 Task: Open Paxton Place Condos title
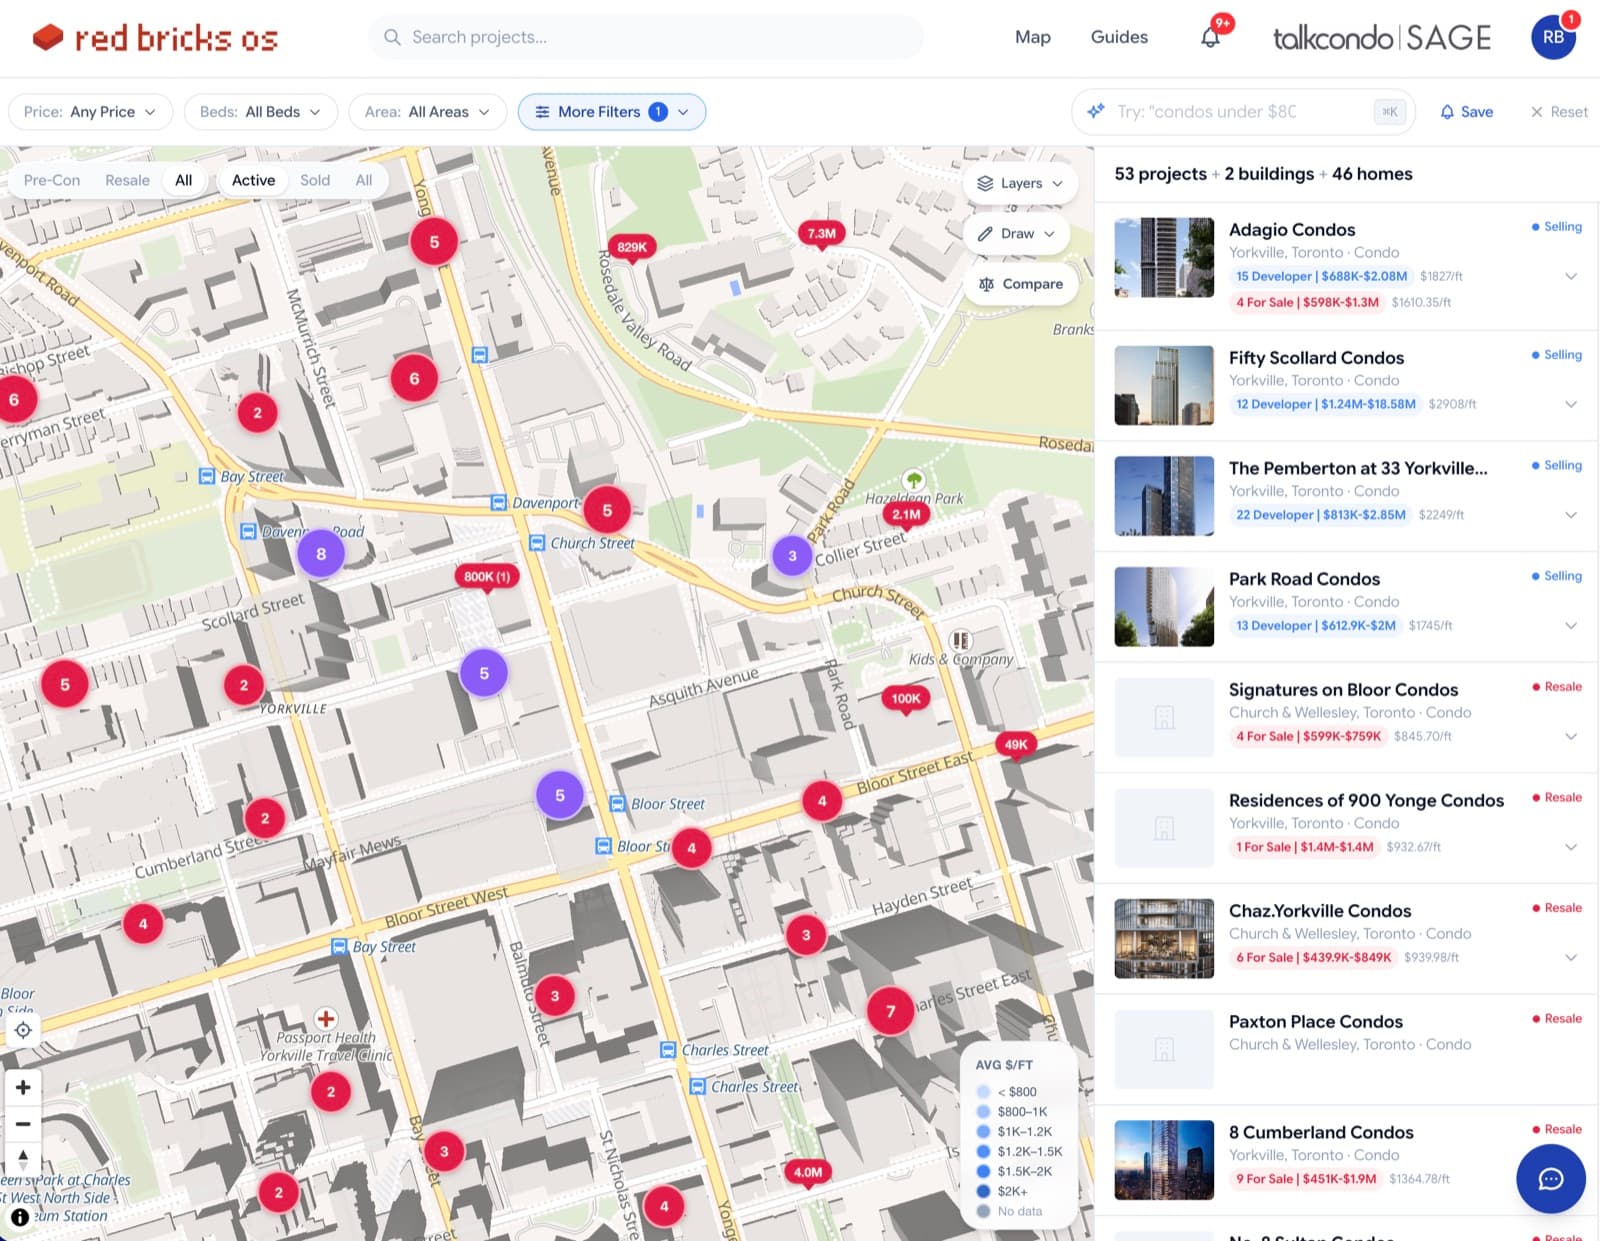1315,1021
